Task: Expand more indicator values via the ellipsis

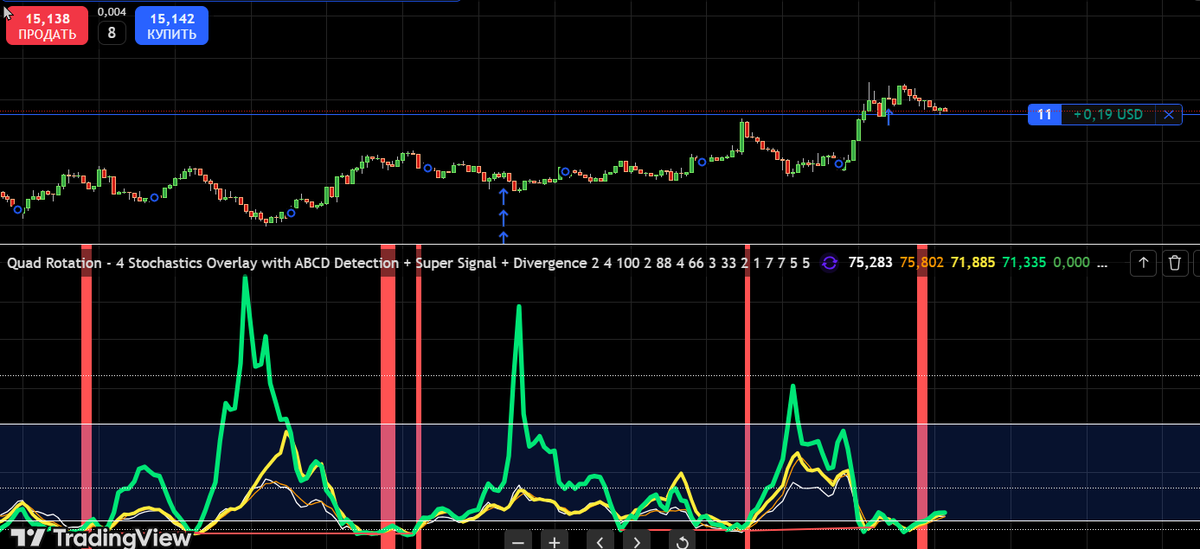Action: pyautogui.click(x=1101, y=264)
